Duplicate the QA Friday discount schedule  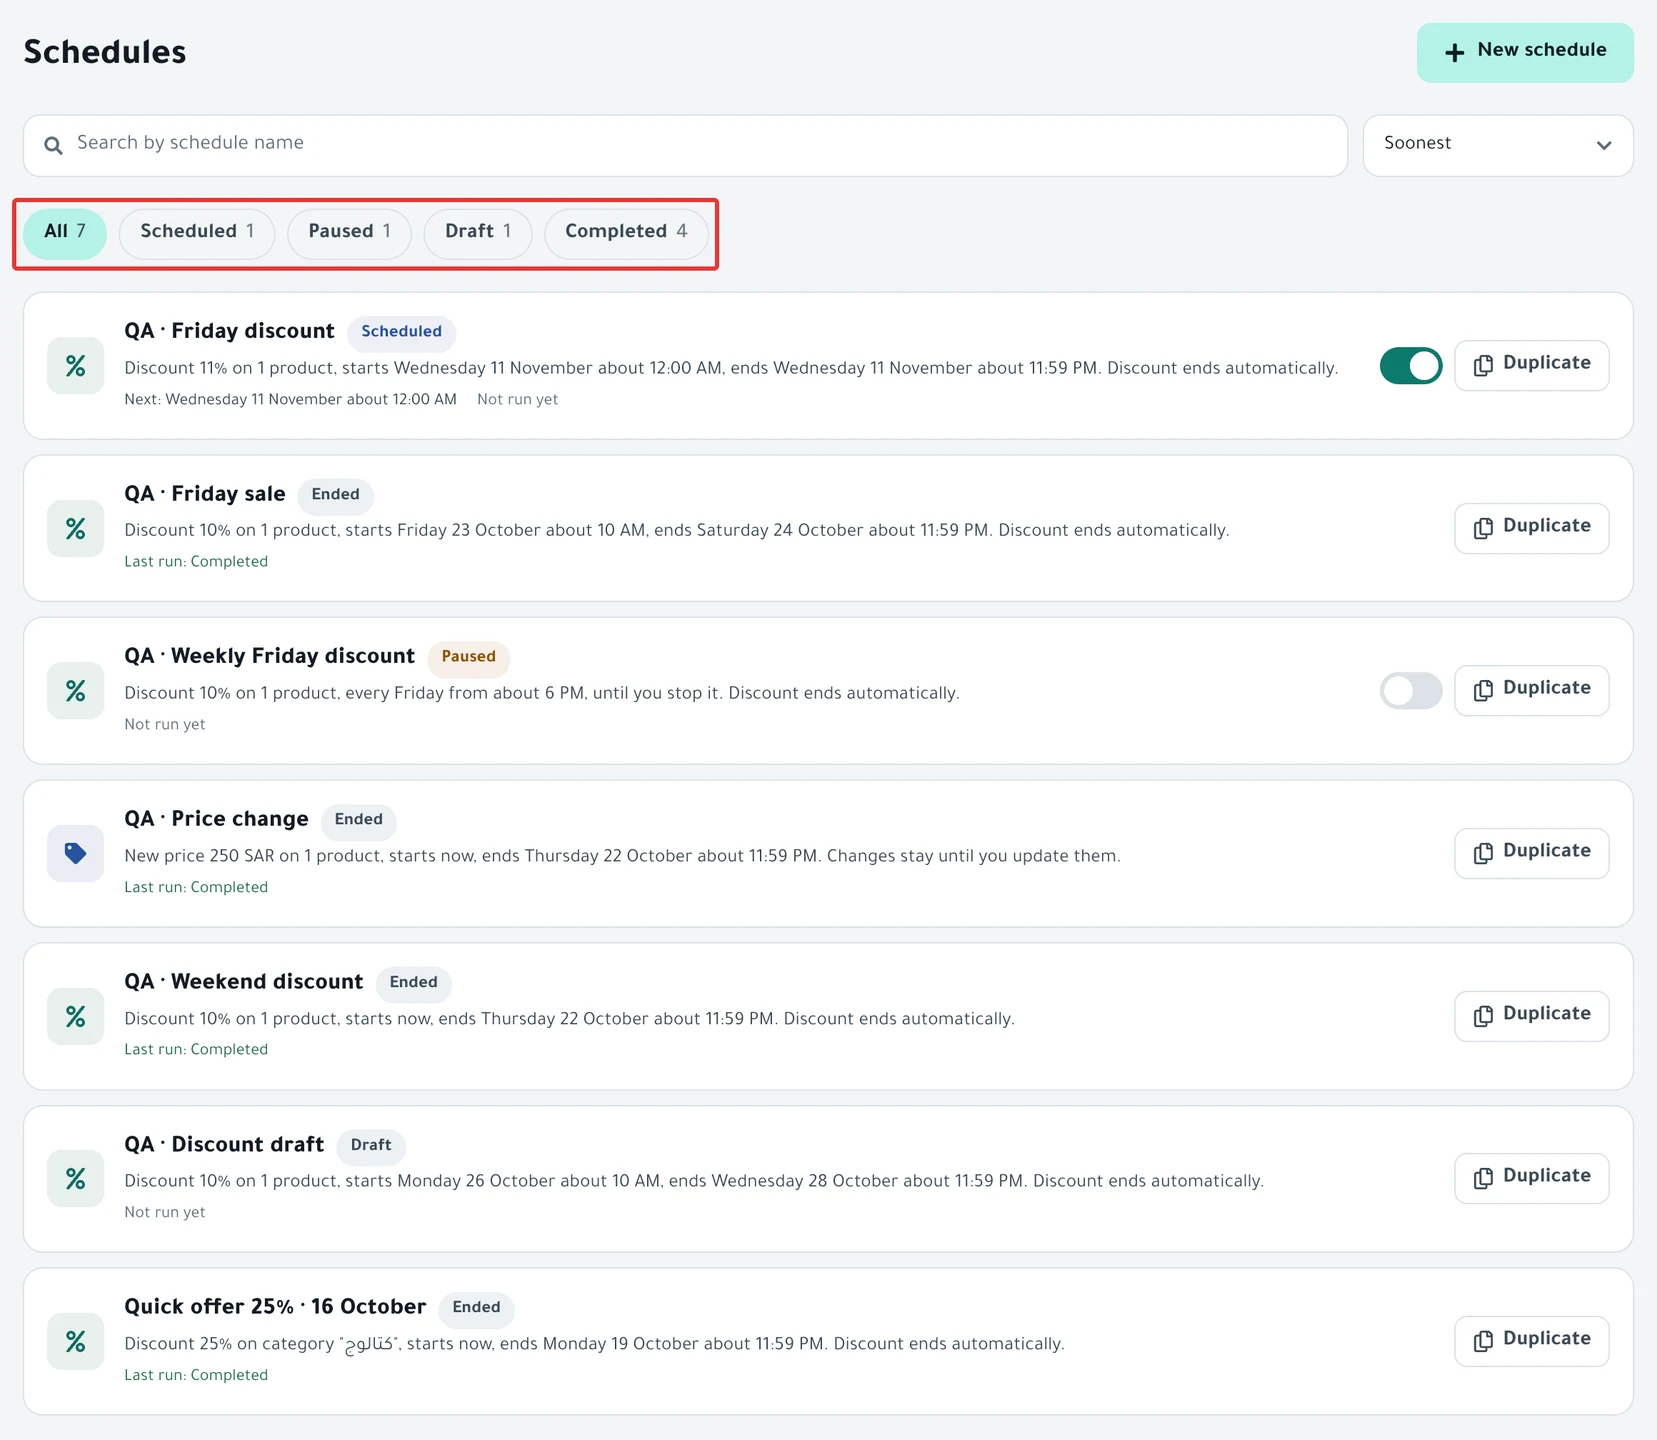tap(1532, 366)
